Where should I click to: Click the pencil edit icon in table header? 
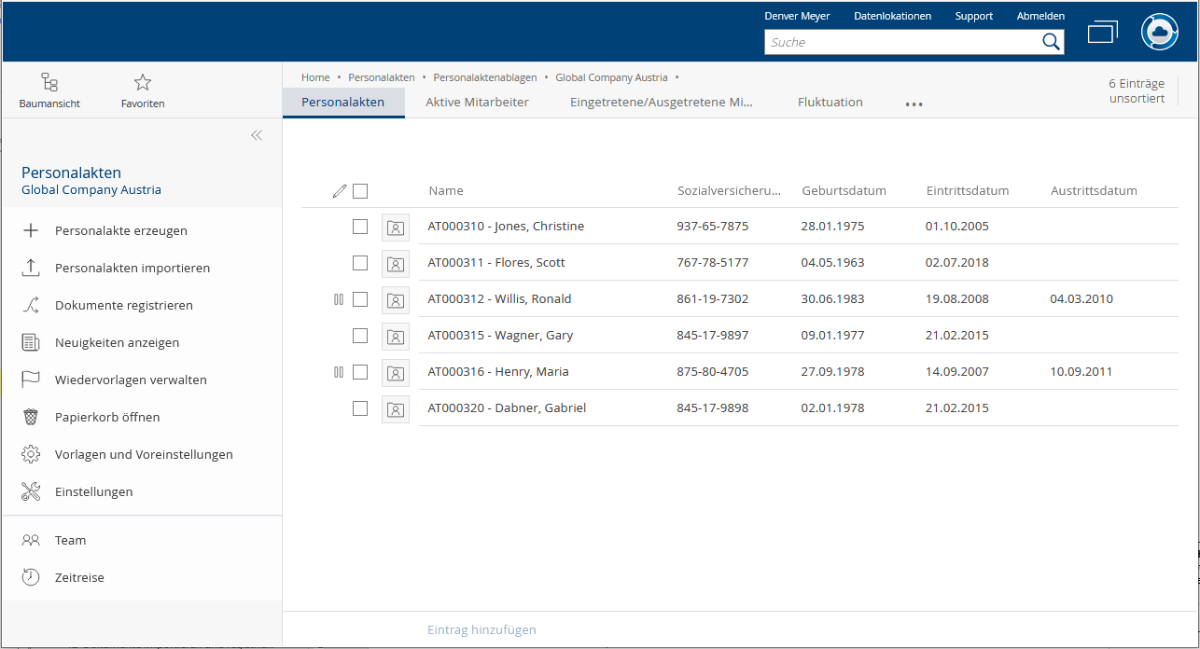339,191
